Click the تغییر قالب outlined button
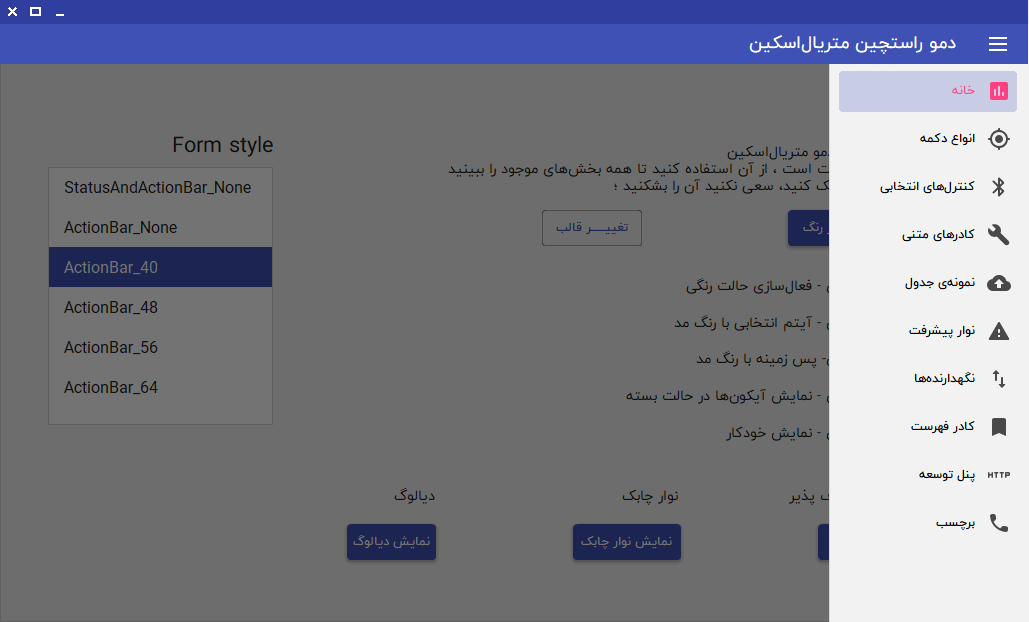1029x622 pixels. pos(592,228)
